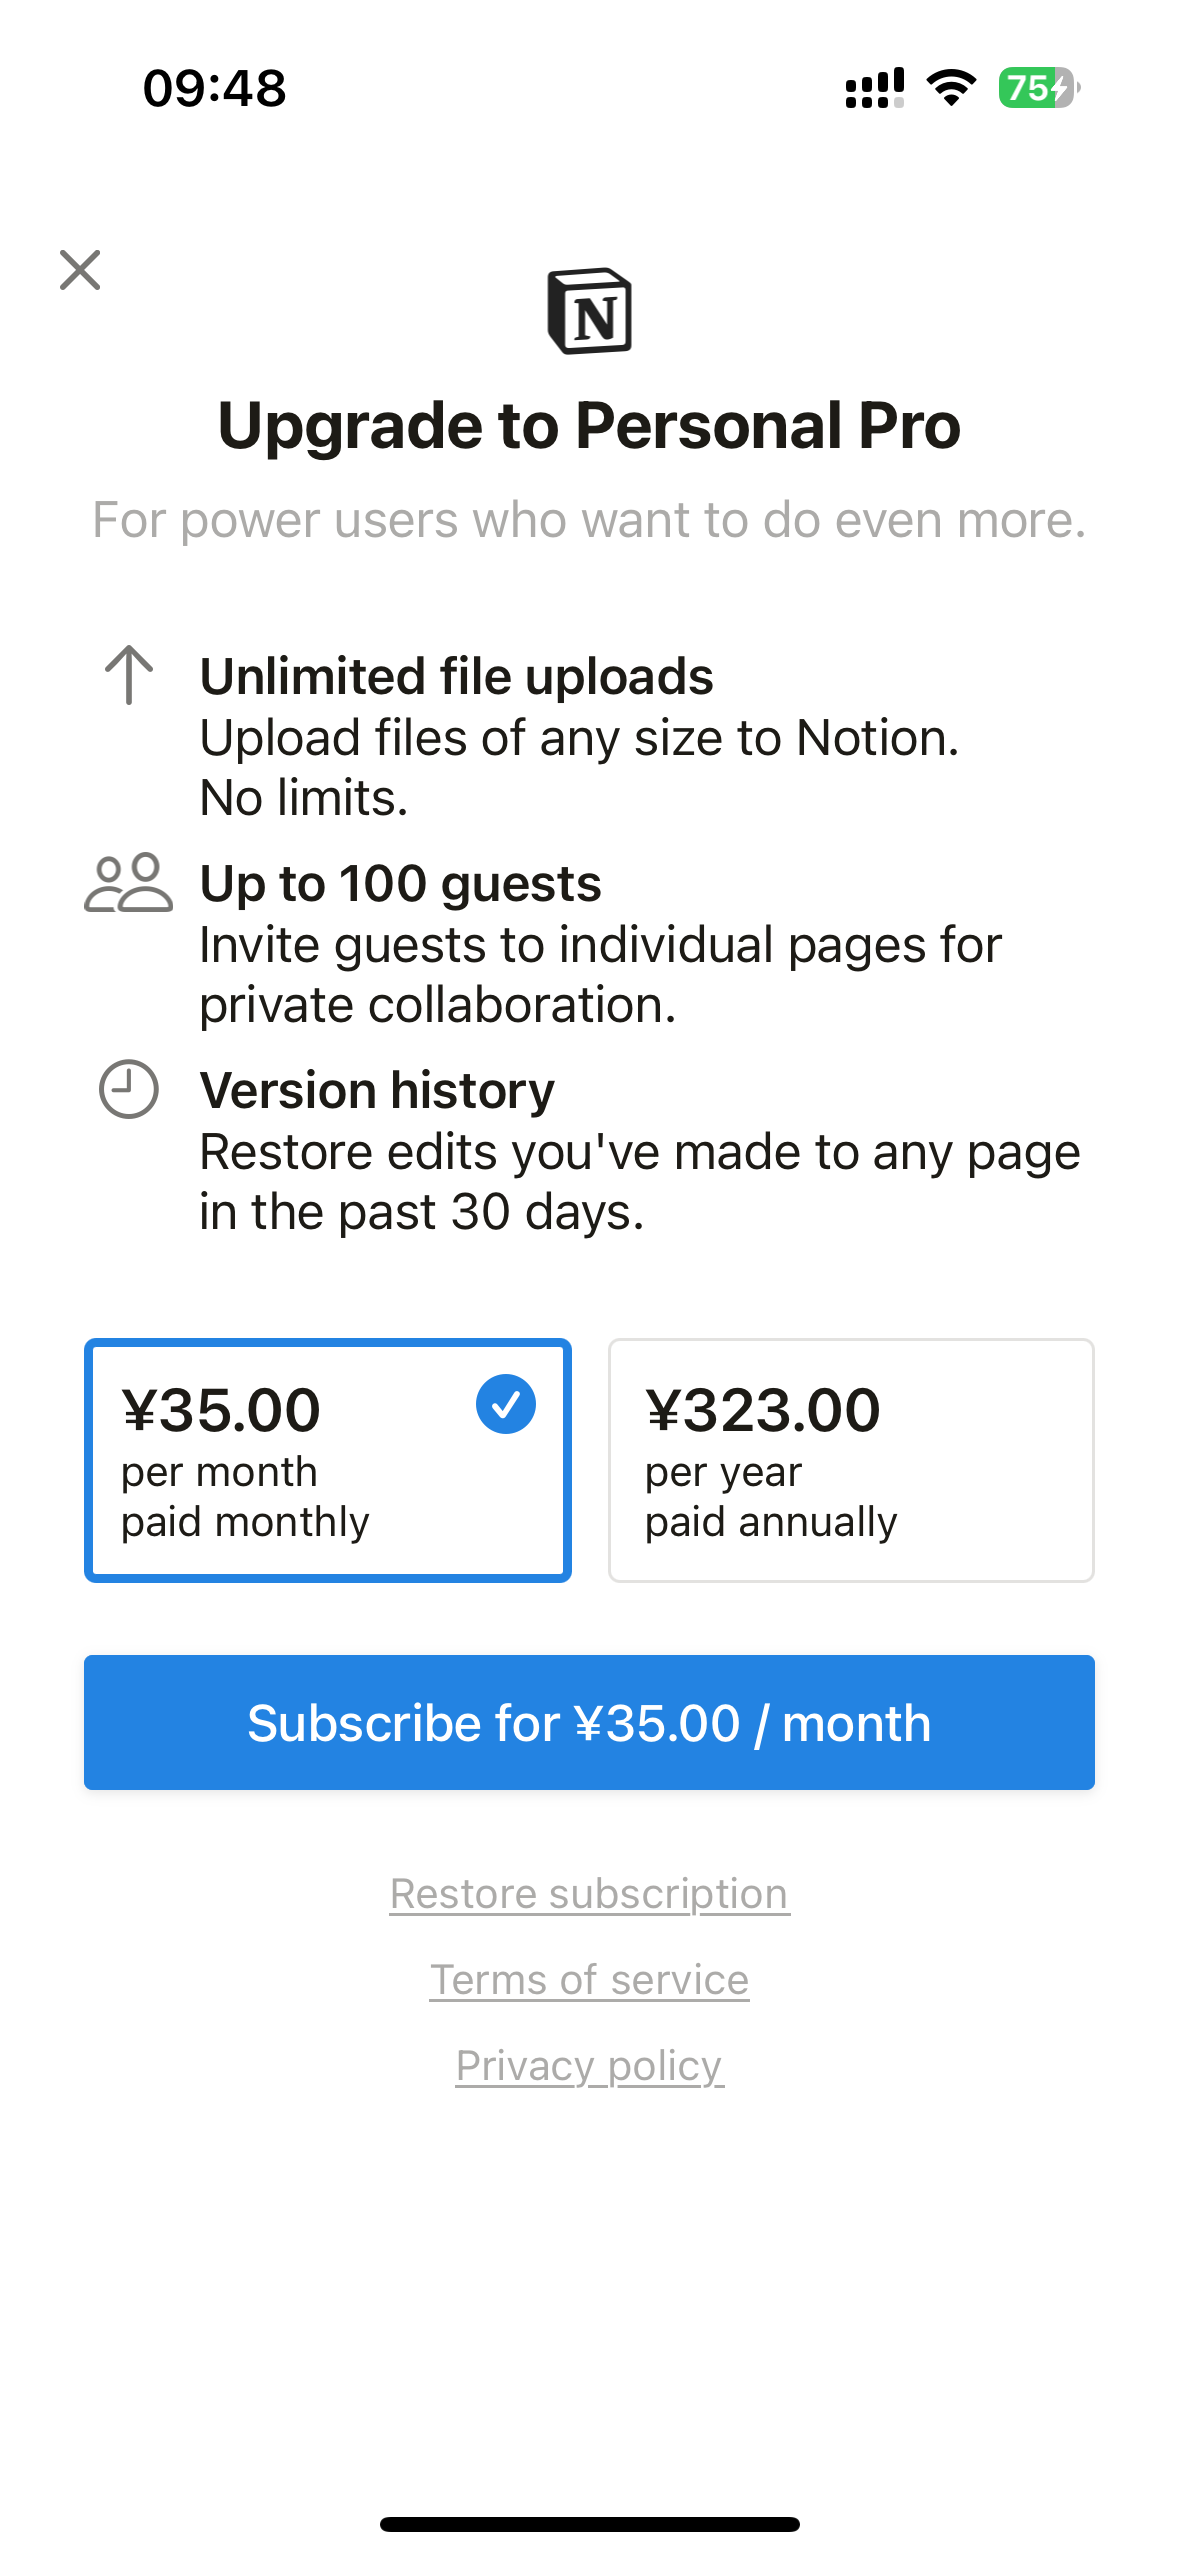Tap the guests people icon
The height and width of the screenshot is (2556, 1179).
[x=128, y=883]
